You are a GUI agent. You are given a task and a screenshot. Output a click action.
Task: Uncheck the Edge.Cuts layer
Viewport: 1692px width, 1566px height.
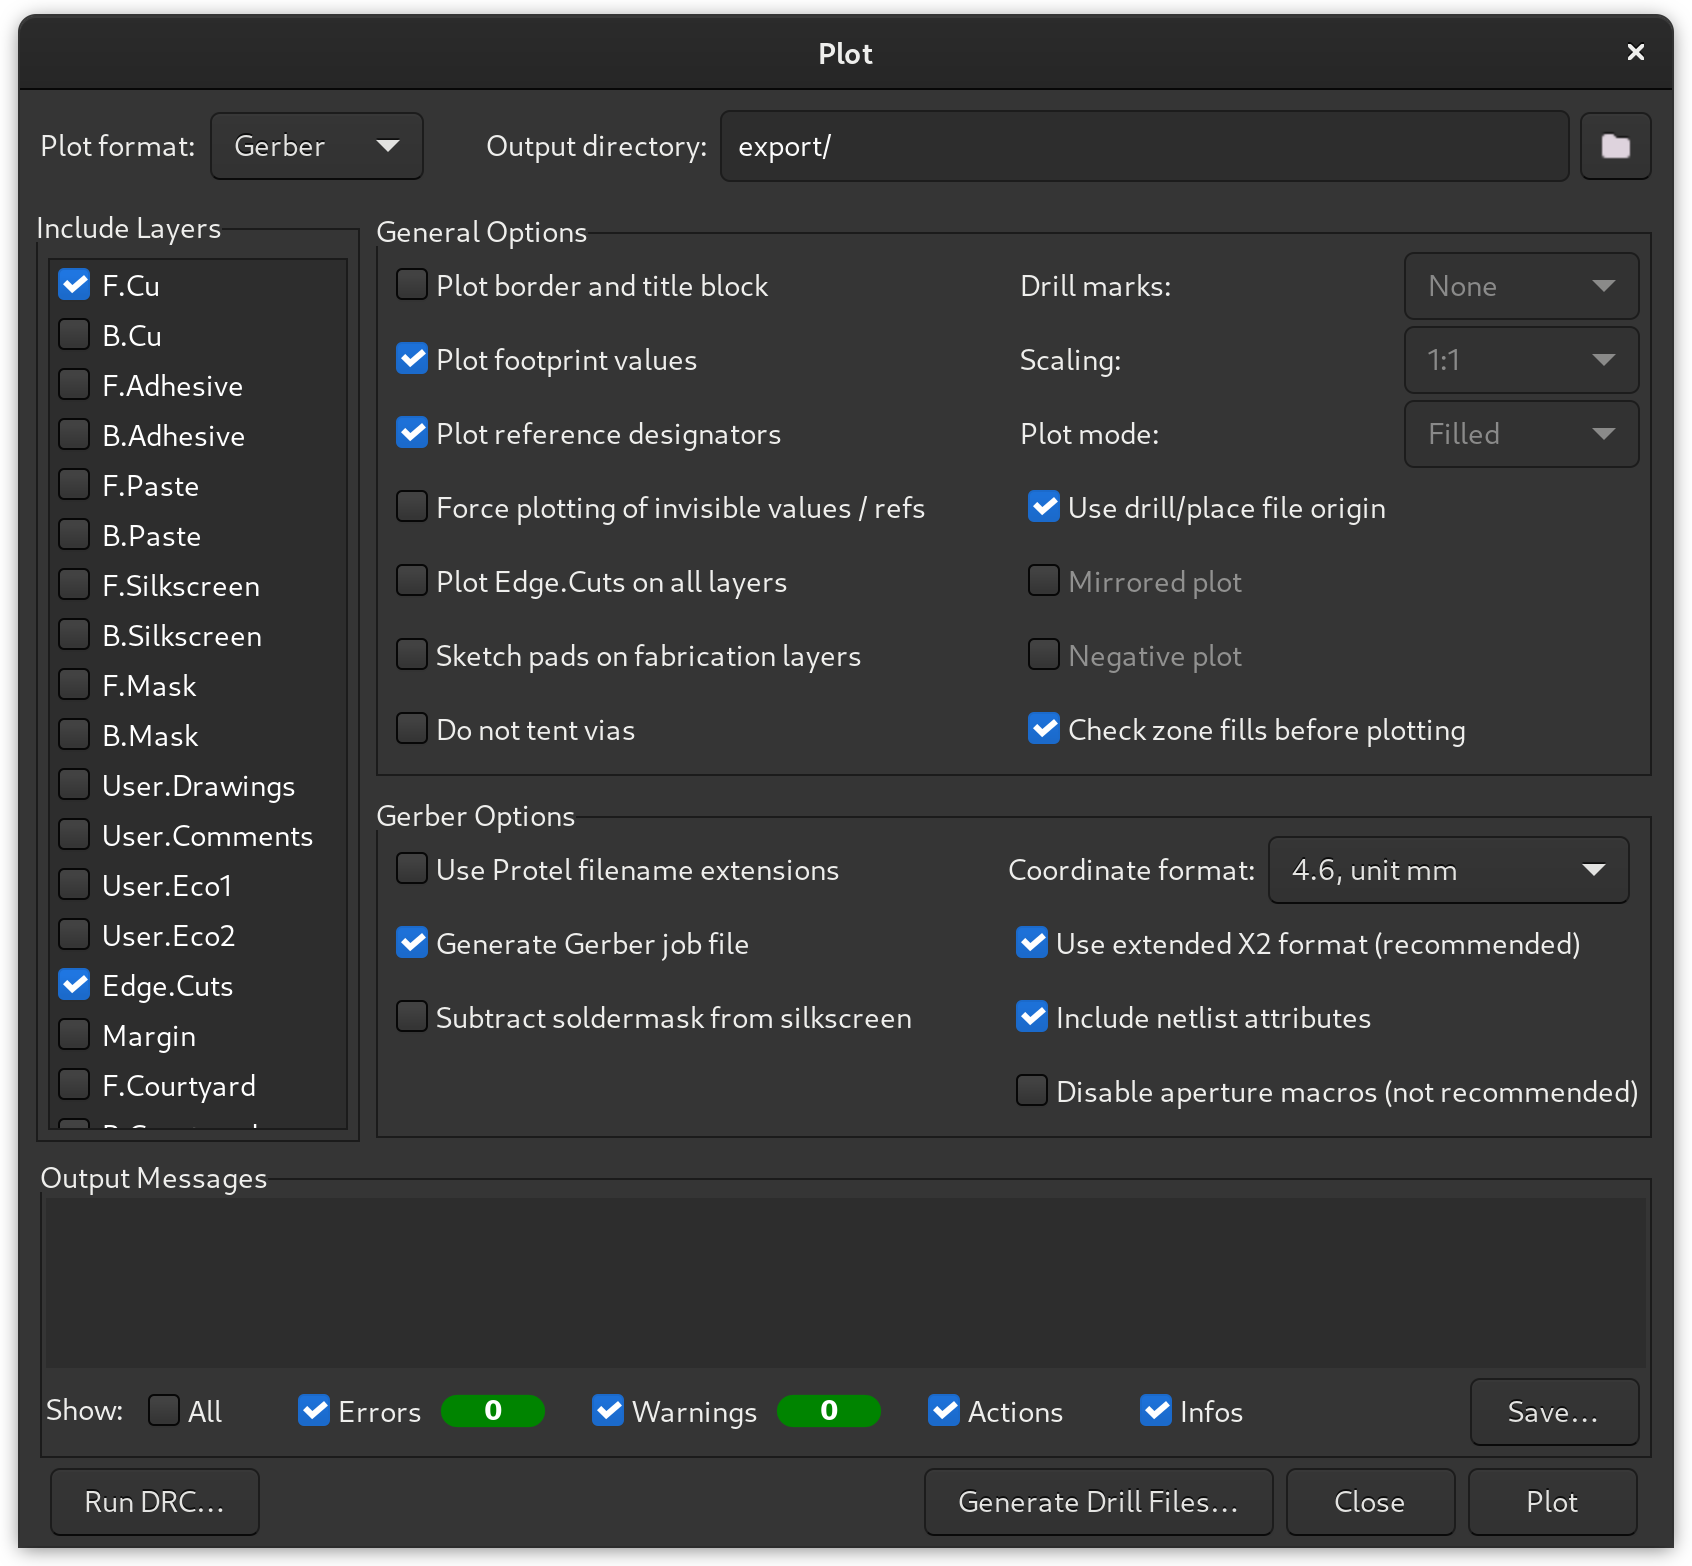[74, 984]
